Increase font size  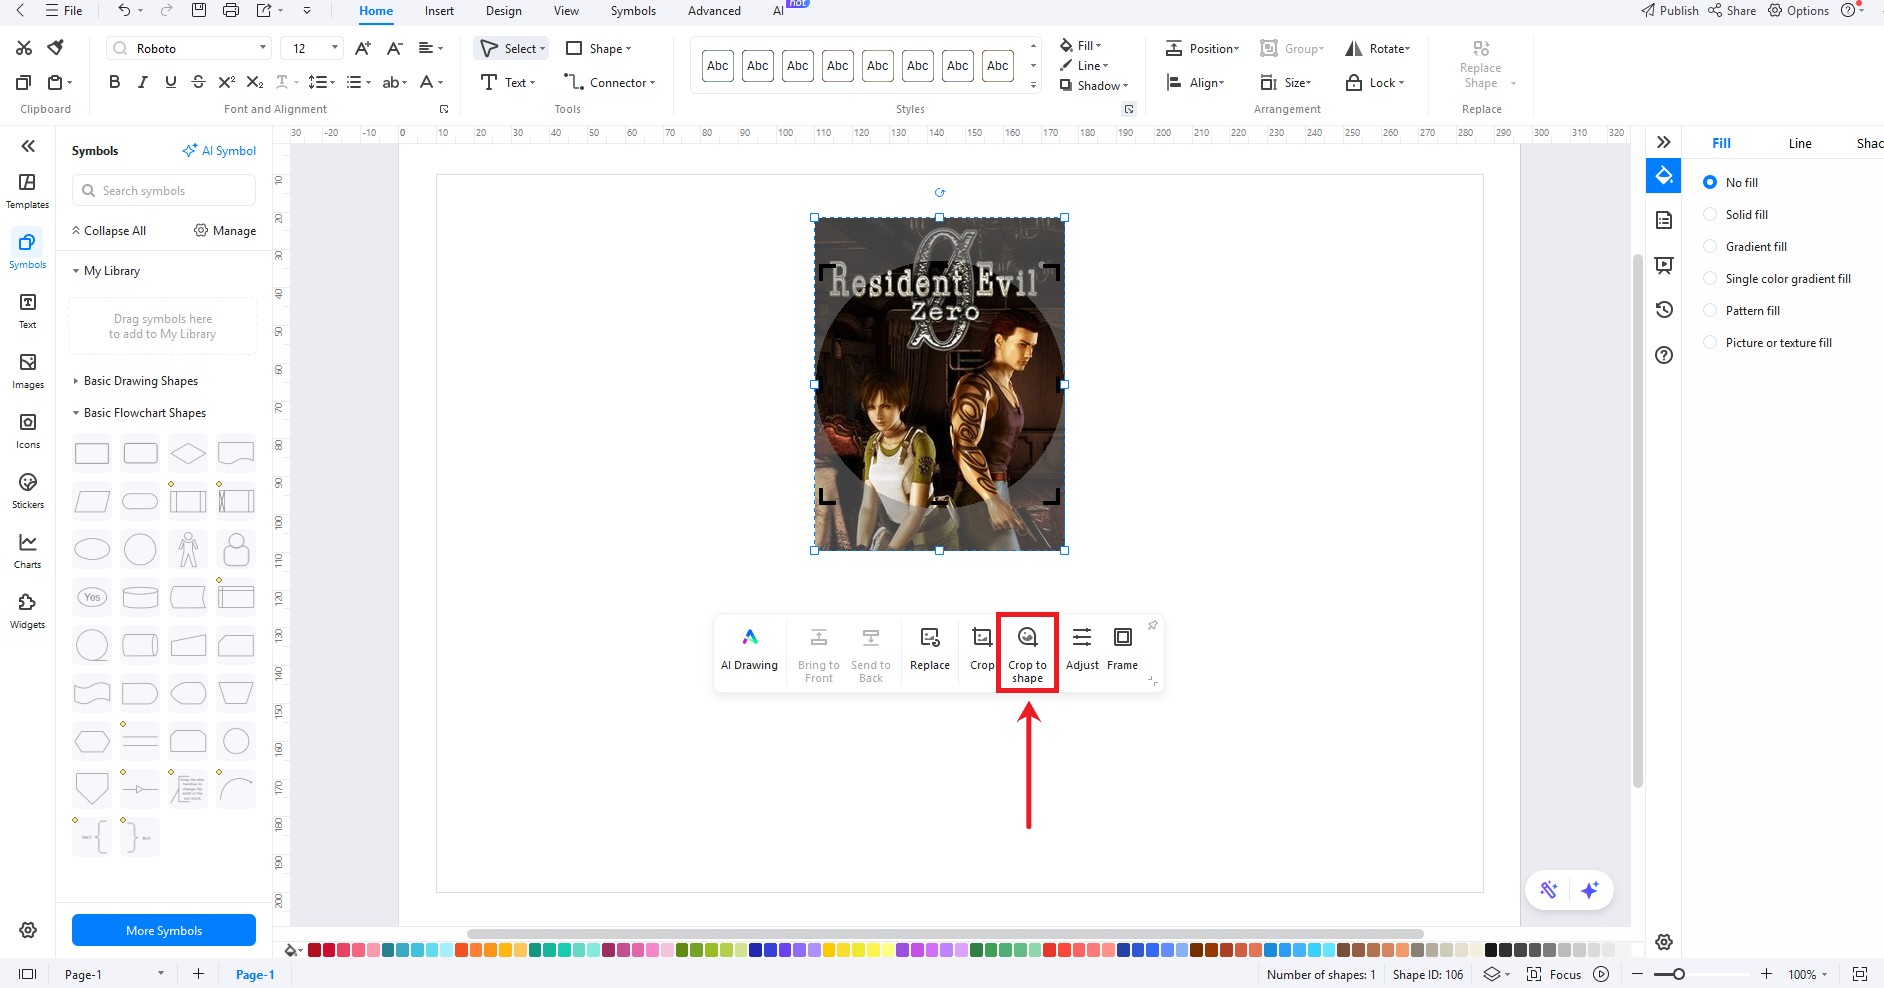(x=363, y=48)
